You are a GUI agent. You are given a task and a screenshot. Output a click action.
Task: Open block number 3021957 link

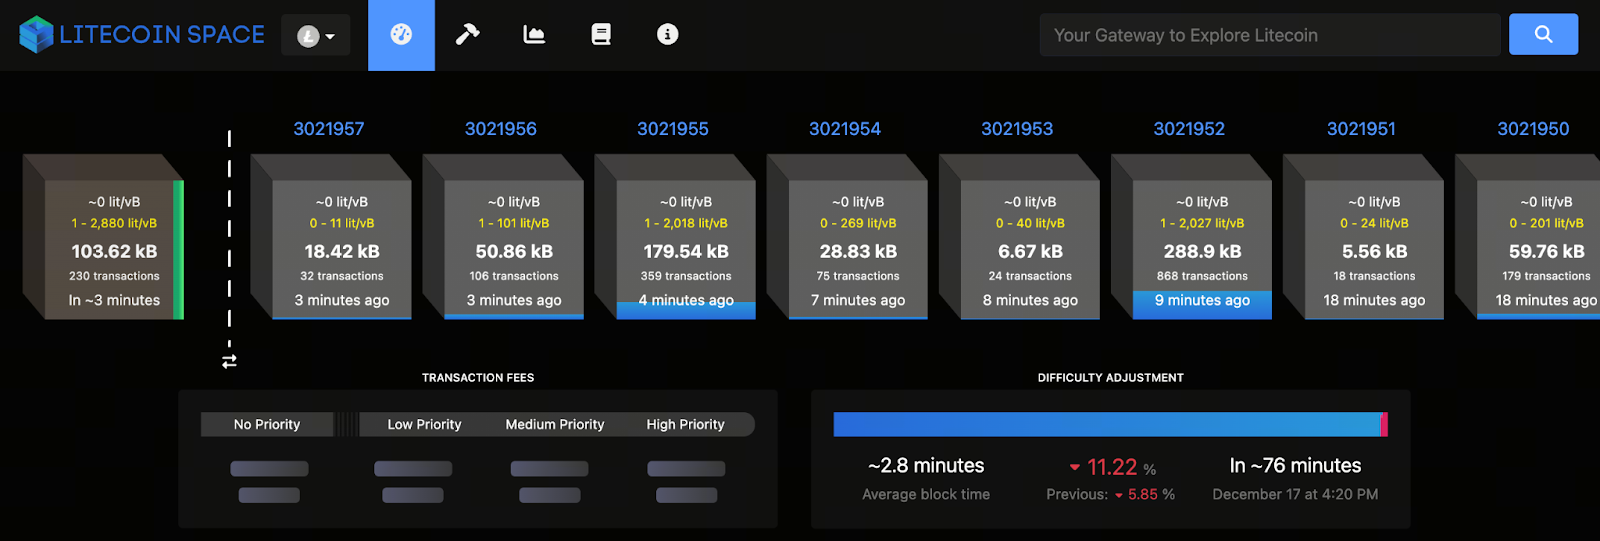[328, 129]
